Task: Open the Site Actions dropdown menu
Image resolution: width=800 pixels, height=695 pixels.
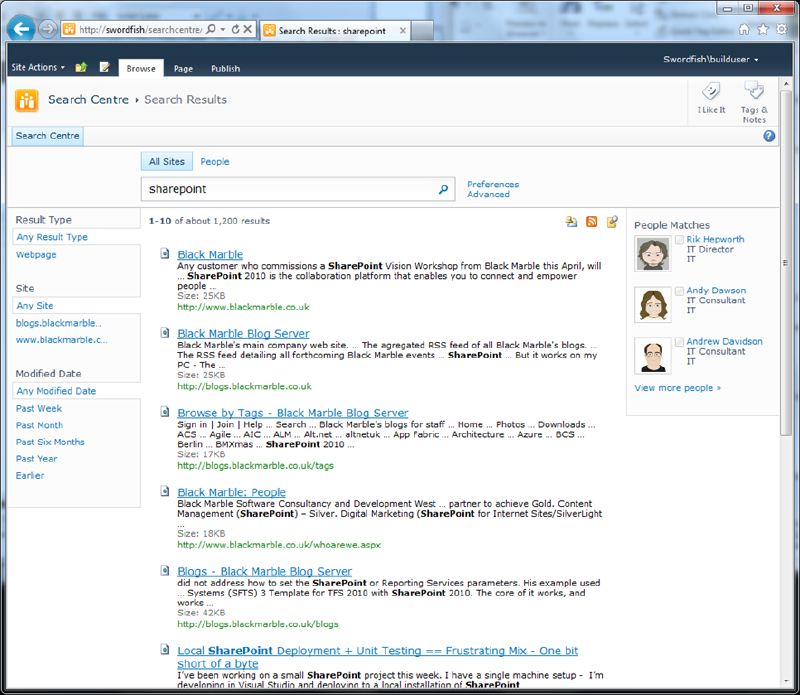Action: [38, 67]
